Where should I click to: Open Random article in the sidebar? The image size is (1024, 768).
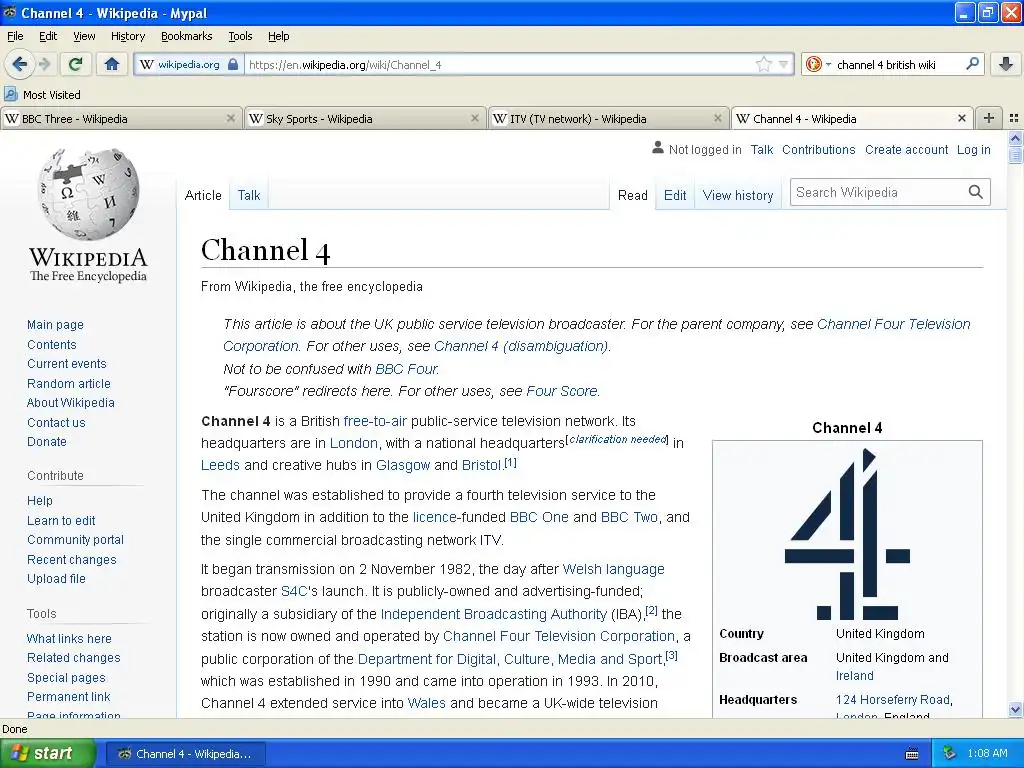point(69,383)
